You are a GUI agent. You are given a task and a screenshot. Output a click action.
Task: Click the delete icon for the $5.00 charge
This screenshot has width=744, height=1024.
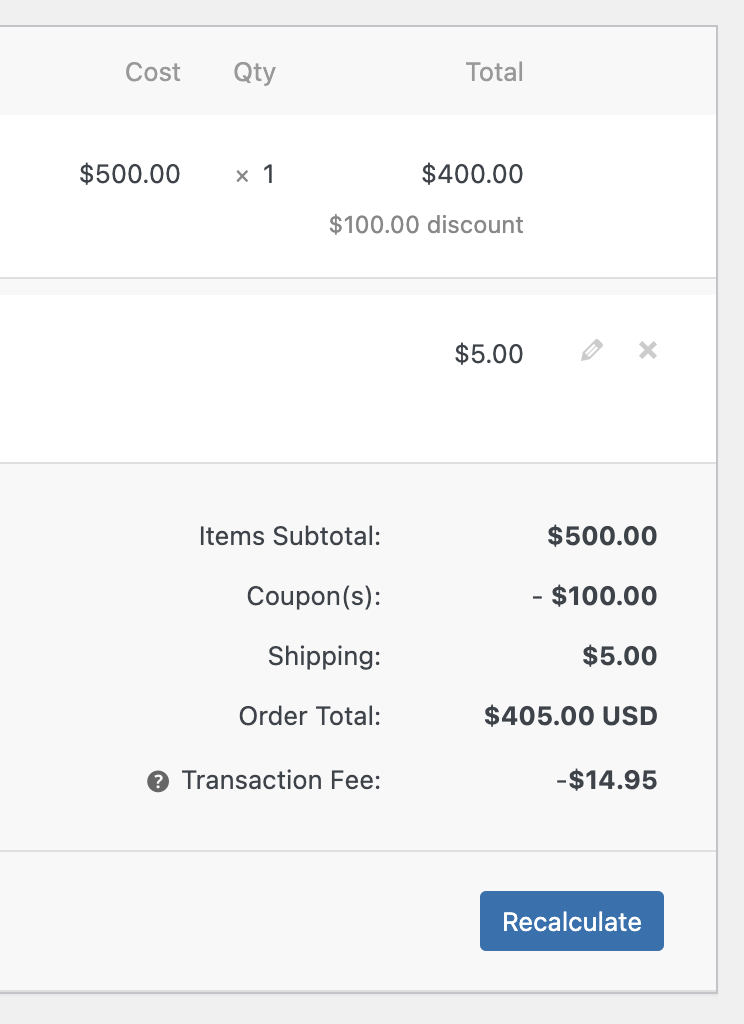[x=646, y=350]
